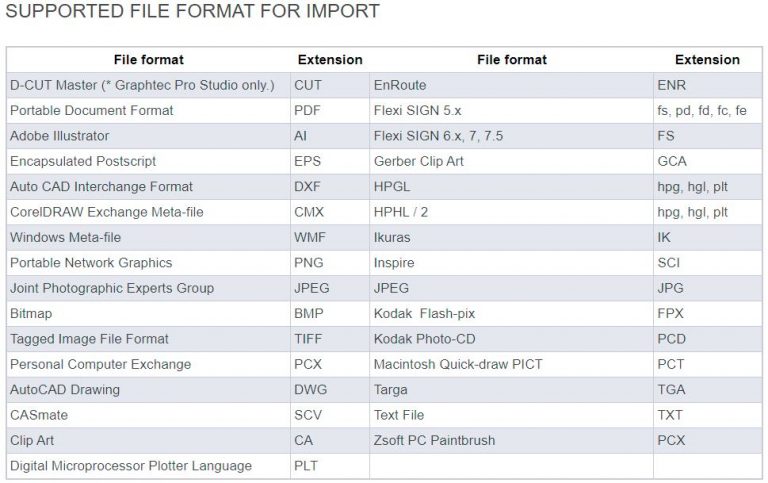Click the Targa file format cell

tap(391, 390)
